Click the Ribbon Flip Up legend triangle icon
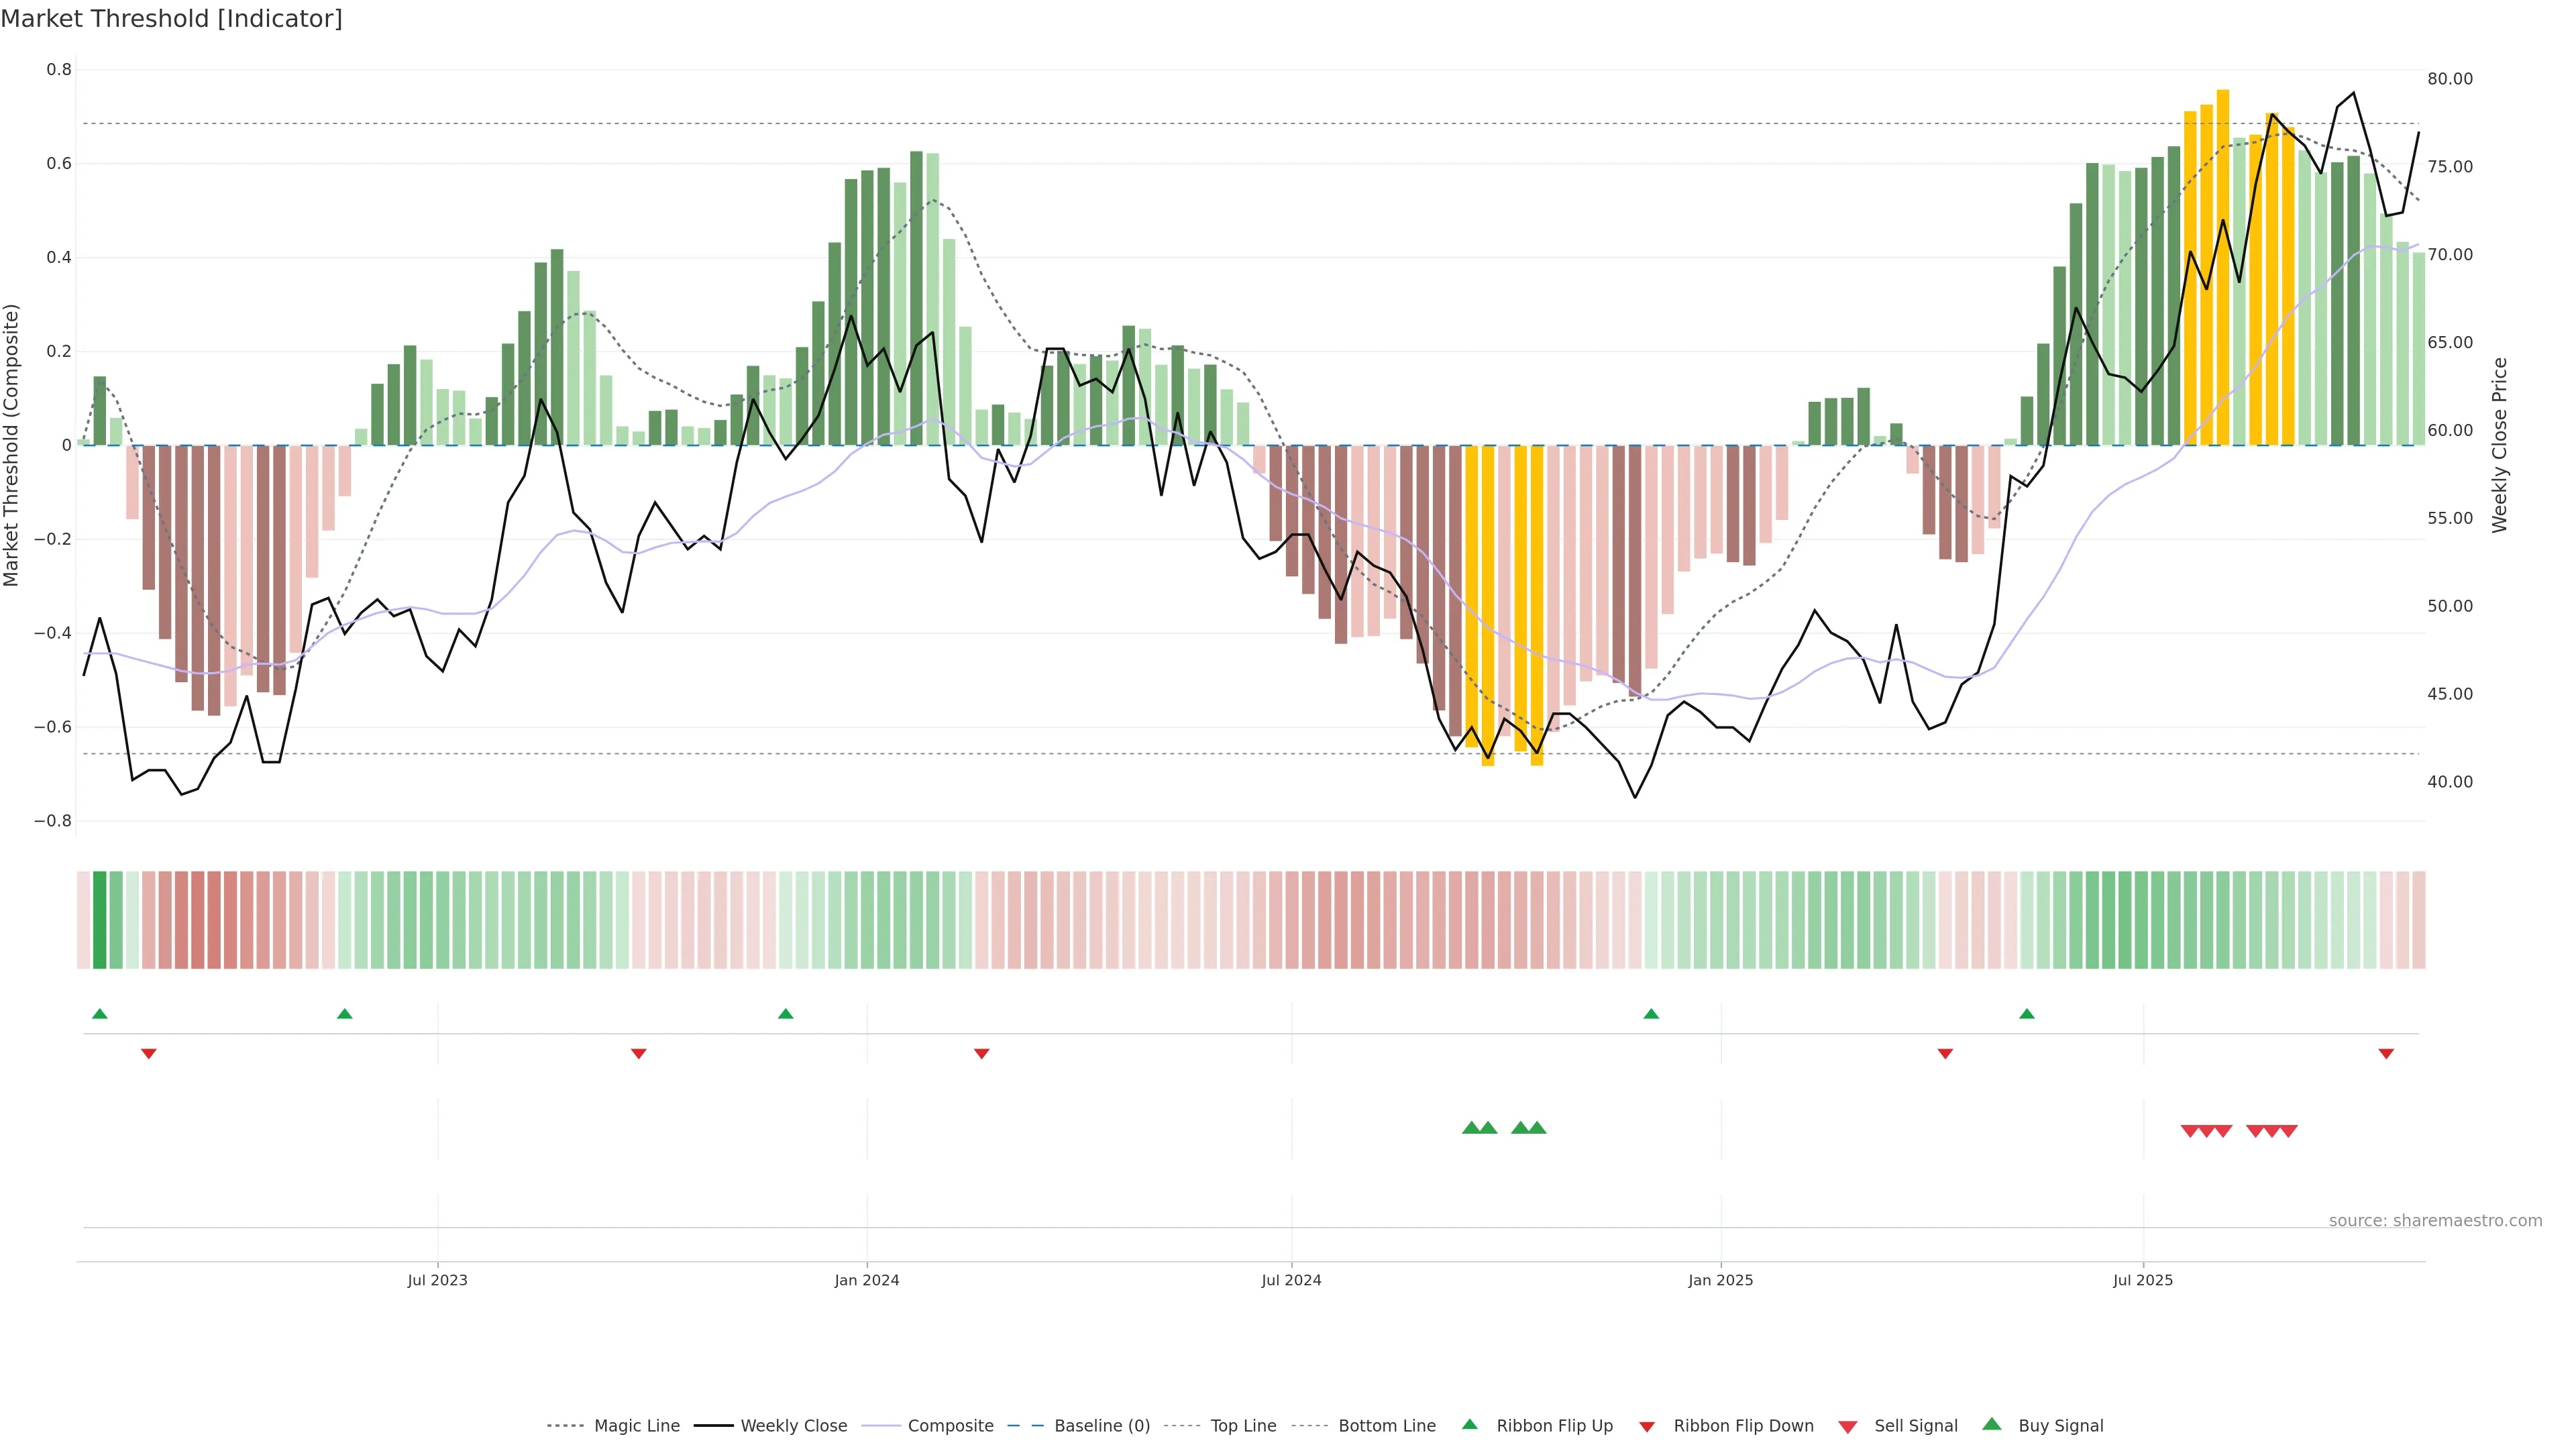Image resolution: width=2576 pixels, height=1449 pixels. click(x=1469, y=1424)
